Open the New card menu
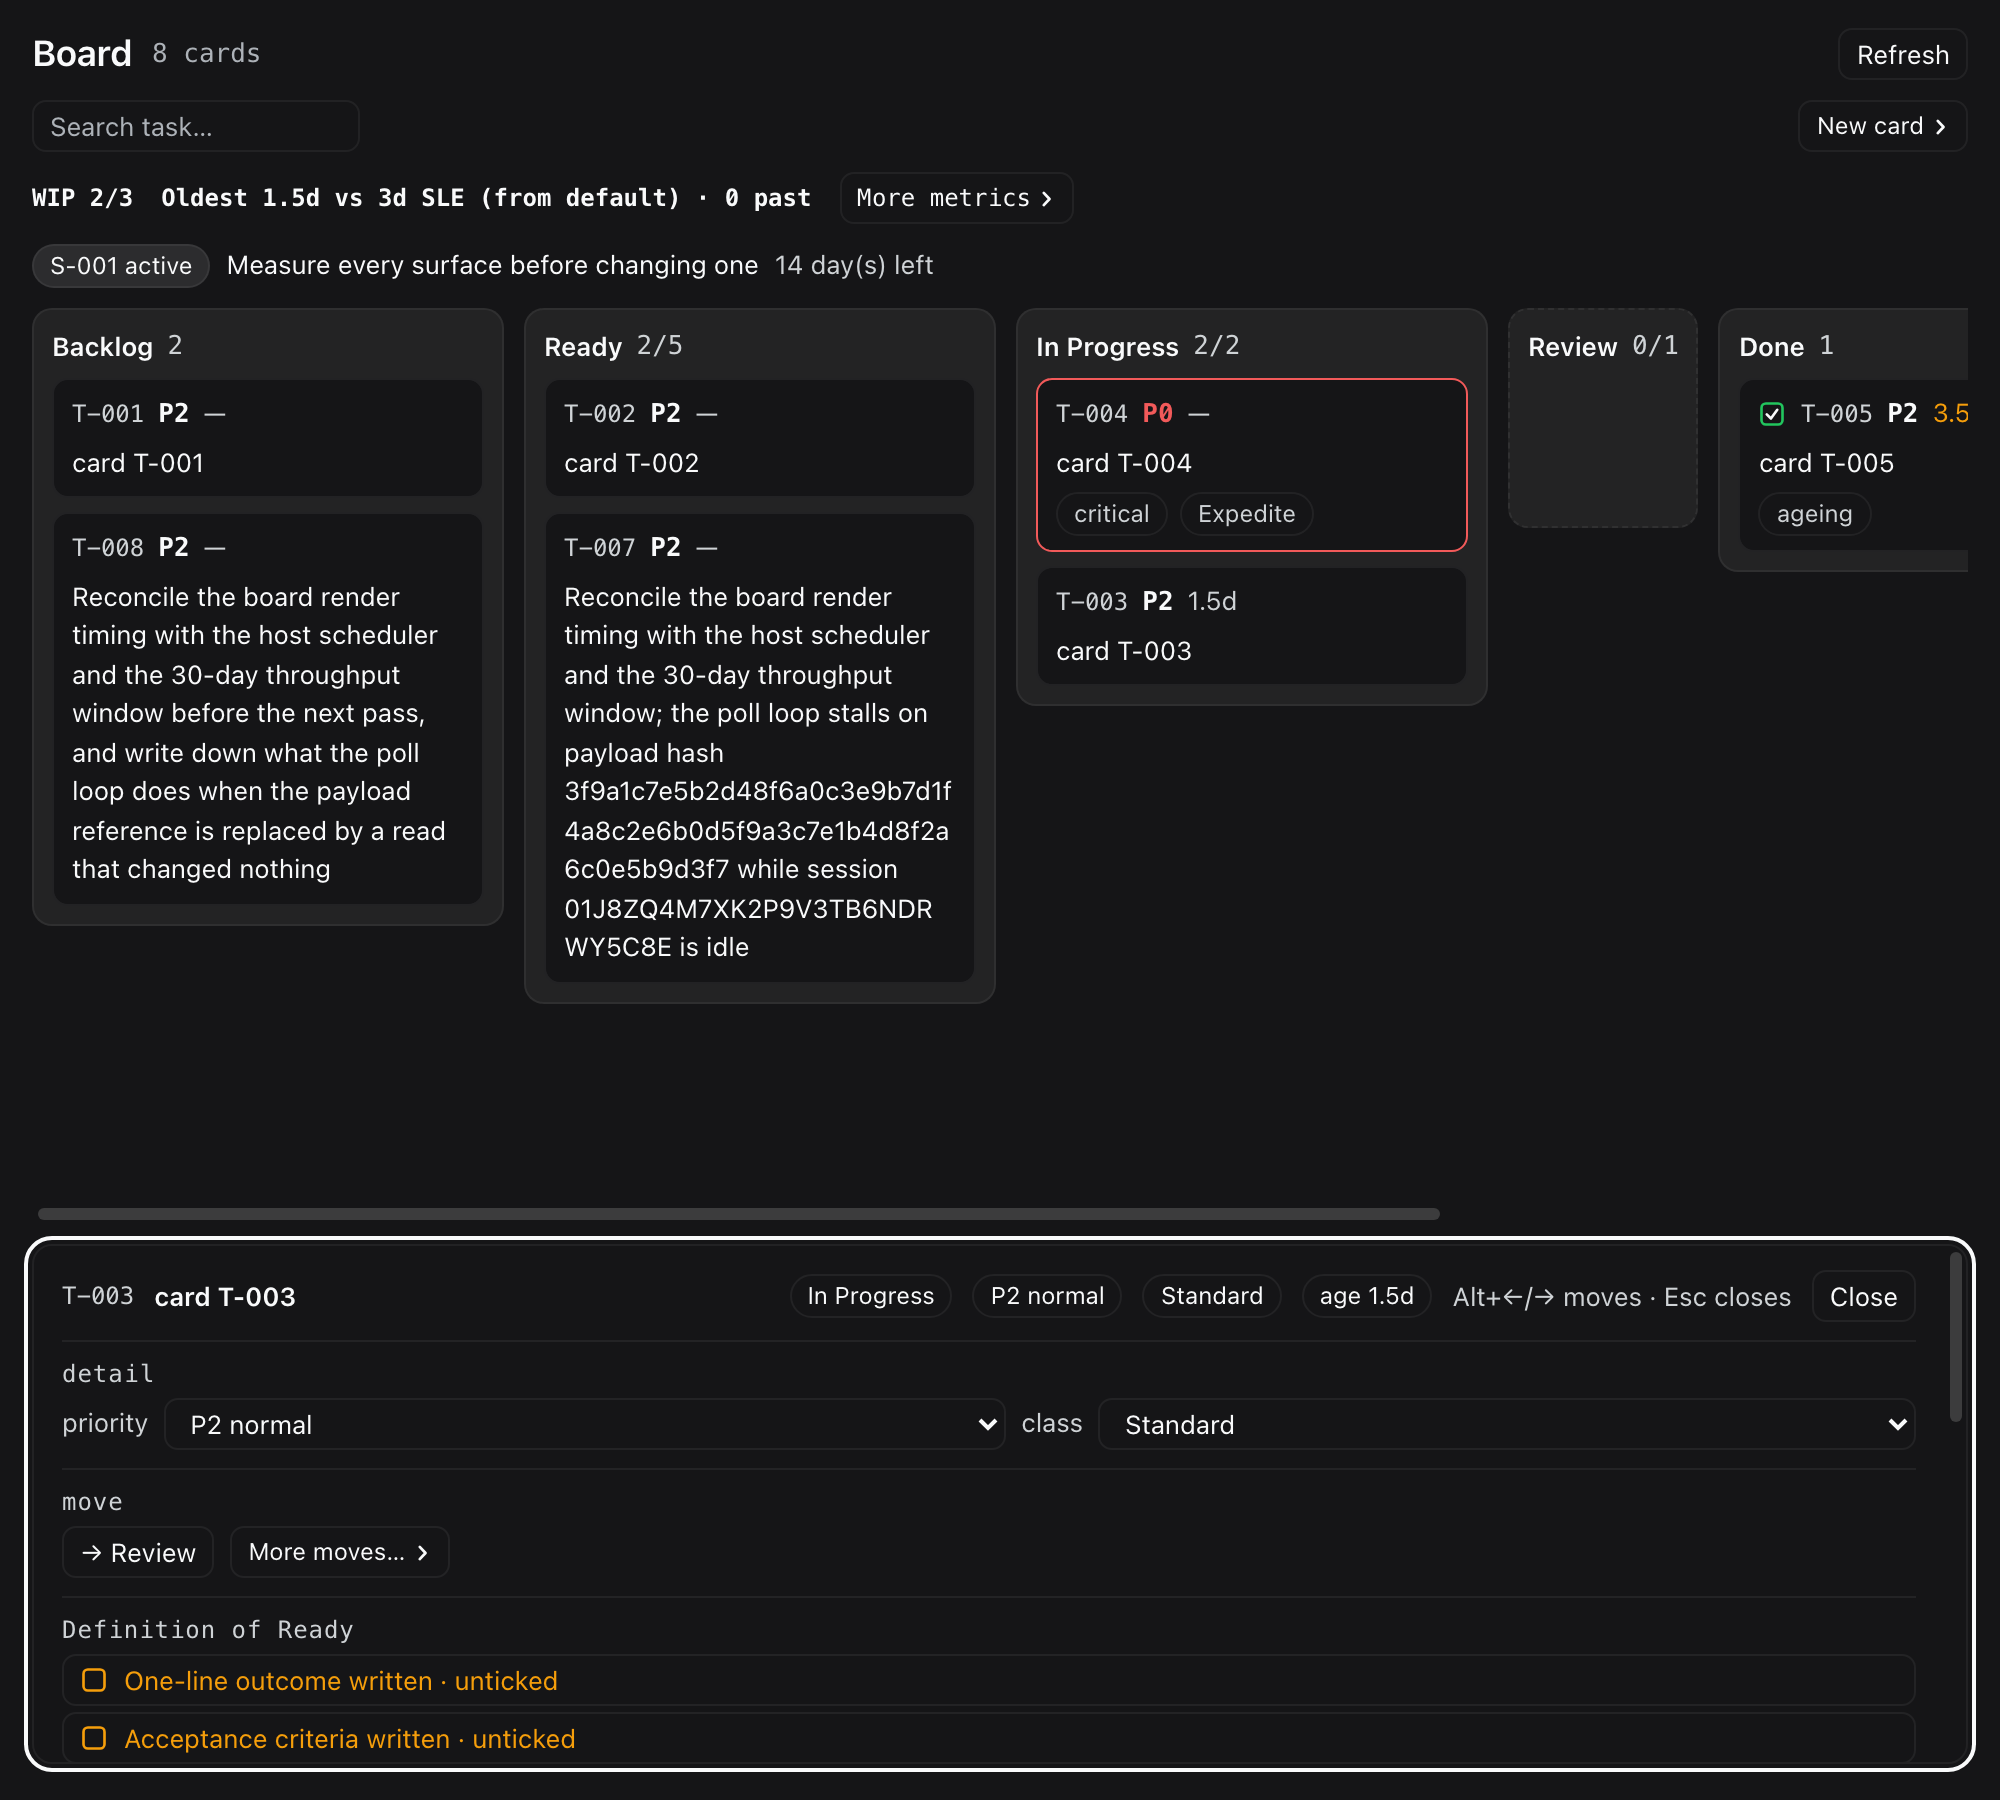 [x=1882, y=126]
